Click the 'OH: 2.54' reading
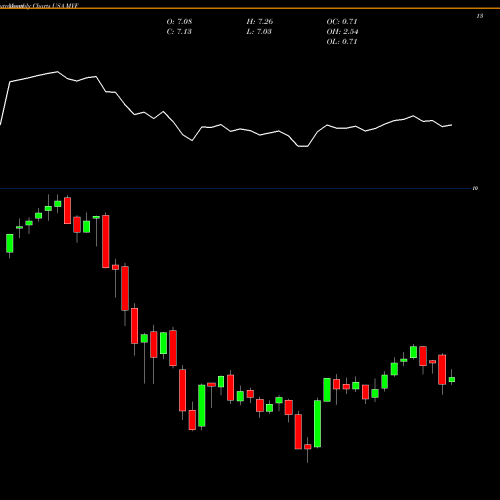The height and width of the screenshot is (500, 500). [x=342, y=31]
